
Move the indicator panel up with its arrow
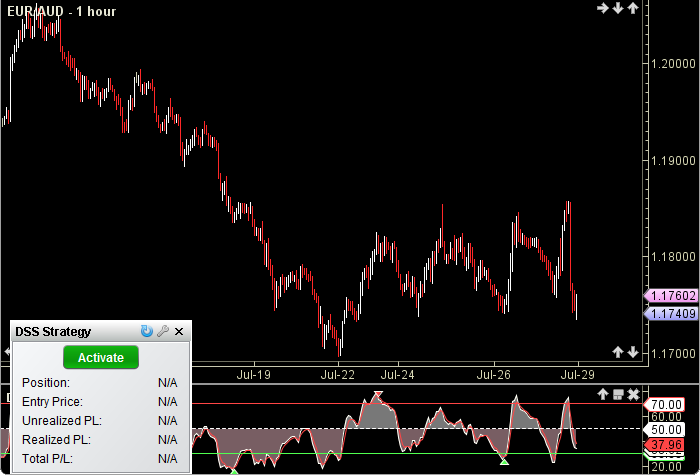(x=603, y=394)
